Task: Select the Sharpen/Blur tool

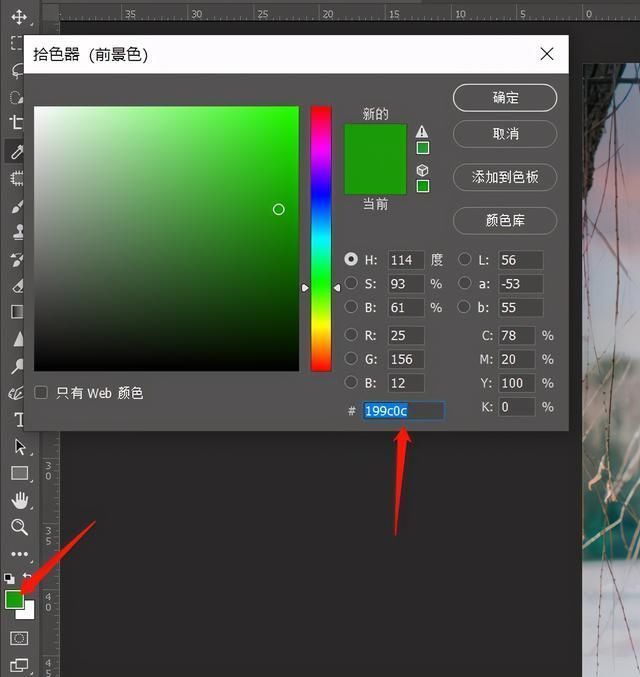Action: (18, 339)
